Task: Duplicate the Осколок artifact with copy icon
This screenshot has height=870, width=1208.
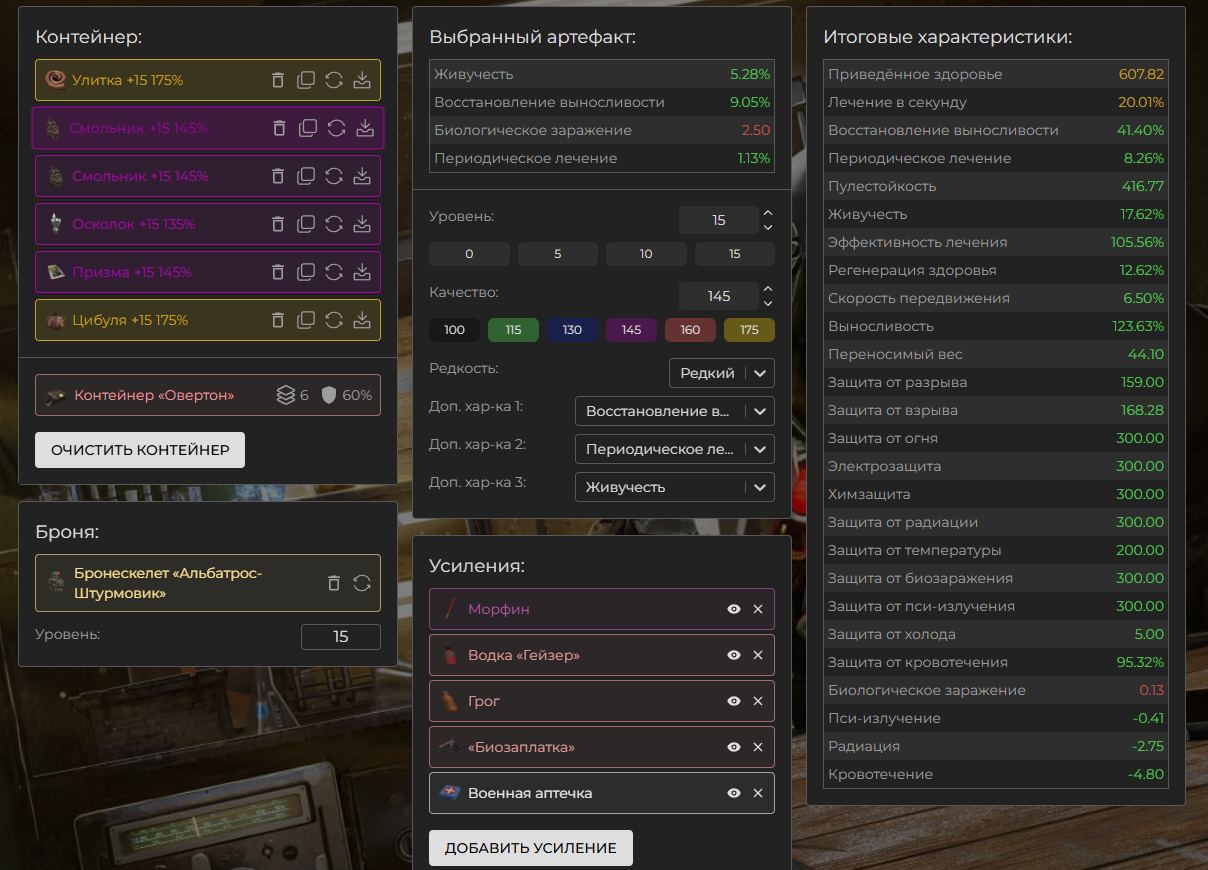Action: coord(307,224)
